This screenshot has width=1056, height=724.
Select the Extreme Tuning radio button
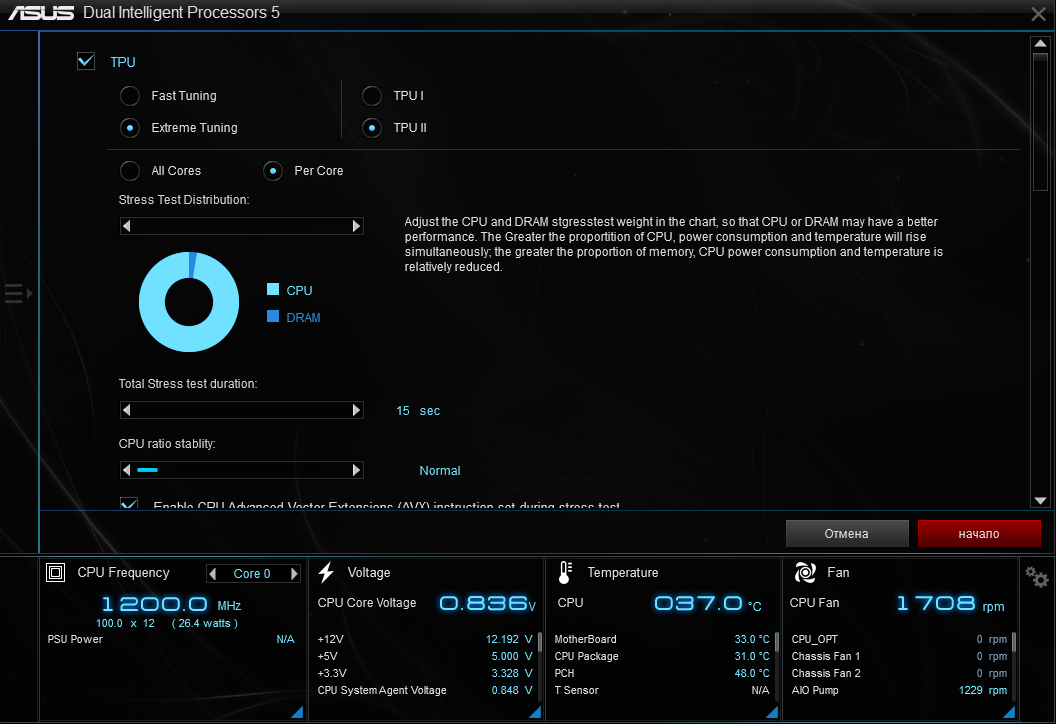click(x=130, y=128)
